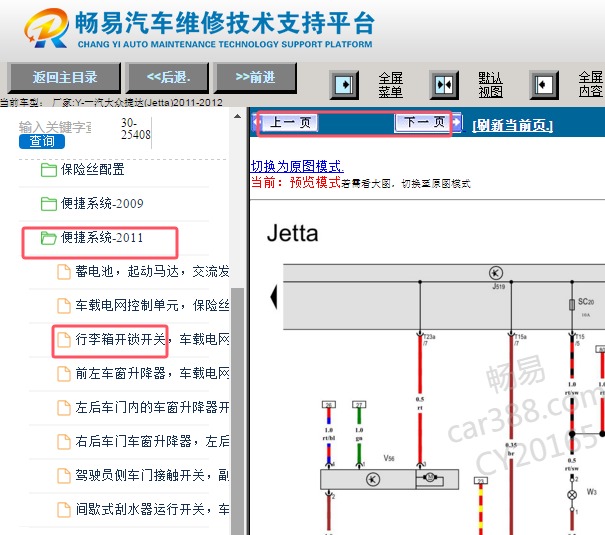The image size is (605, 535).
Task: Open the 驾驶员侧车门接触开关 document
Action: [x=152, y=475]
